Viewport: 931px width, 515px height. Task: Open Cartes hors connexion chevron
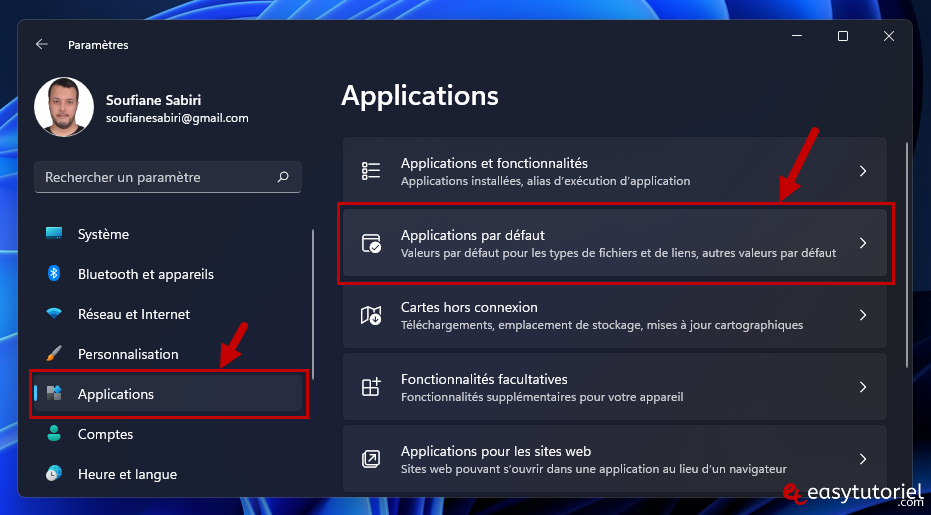863,315
